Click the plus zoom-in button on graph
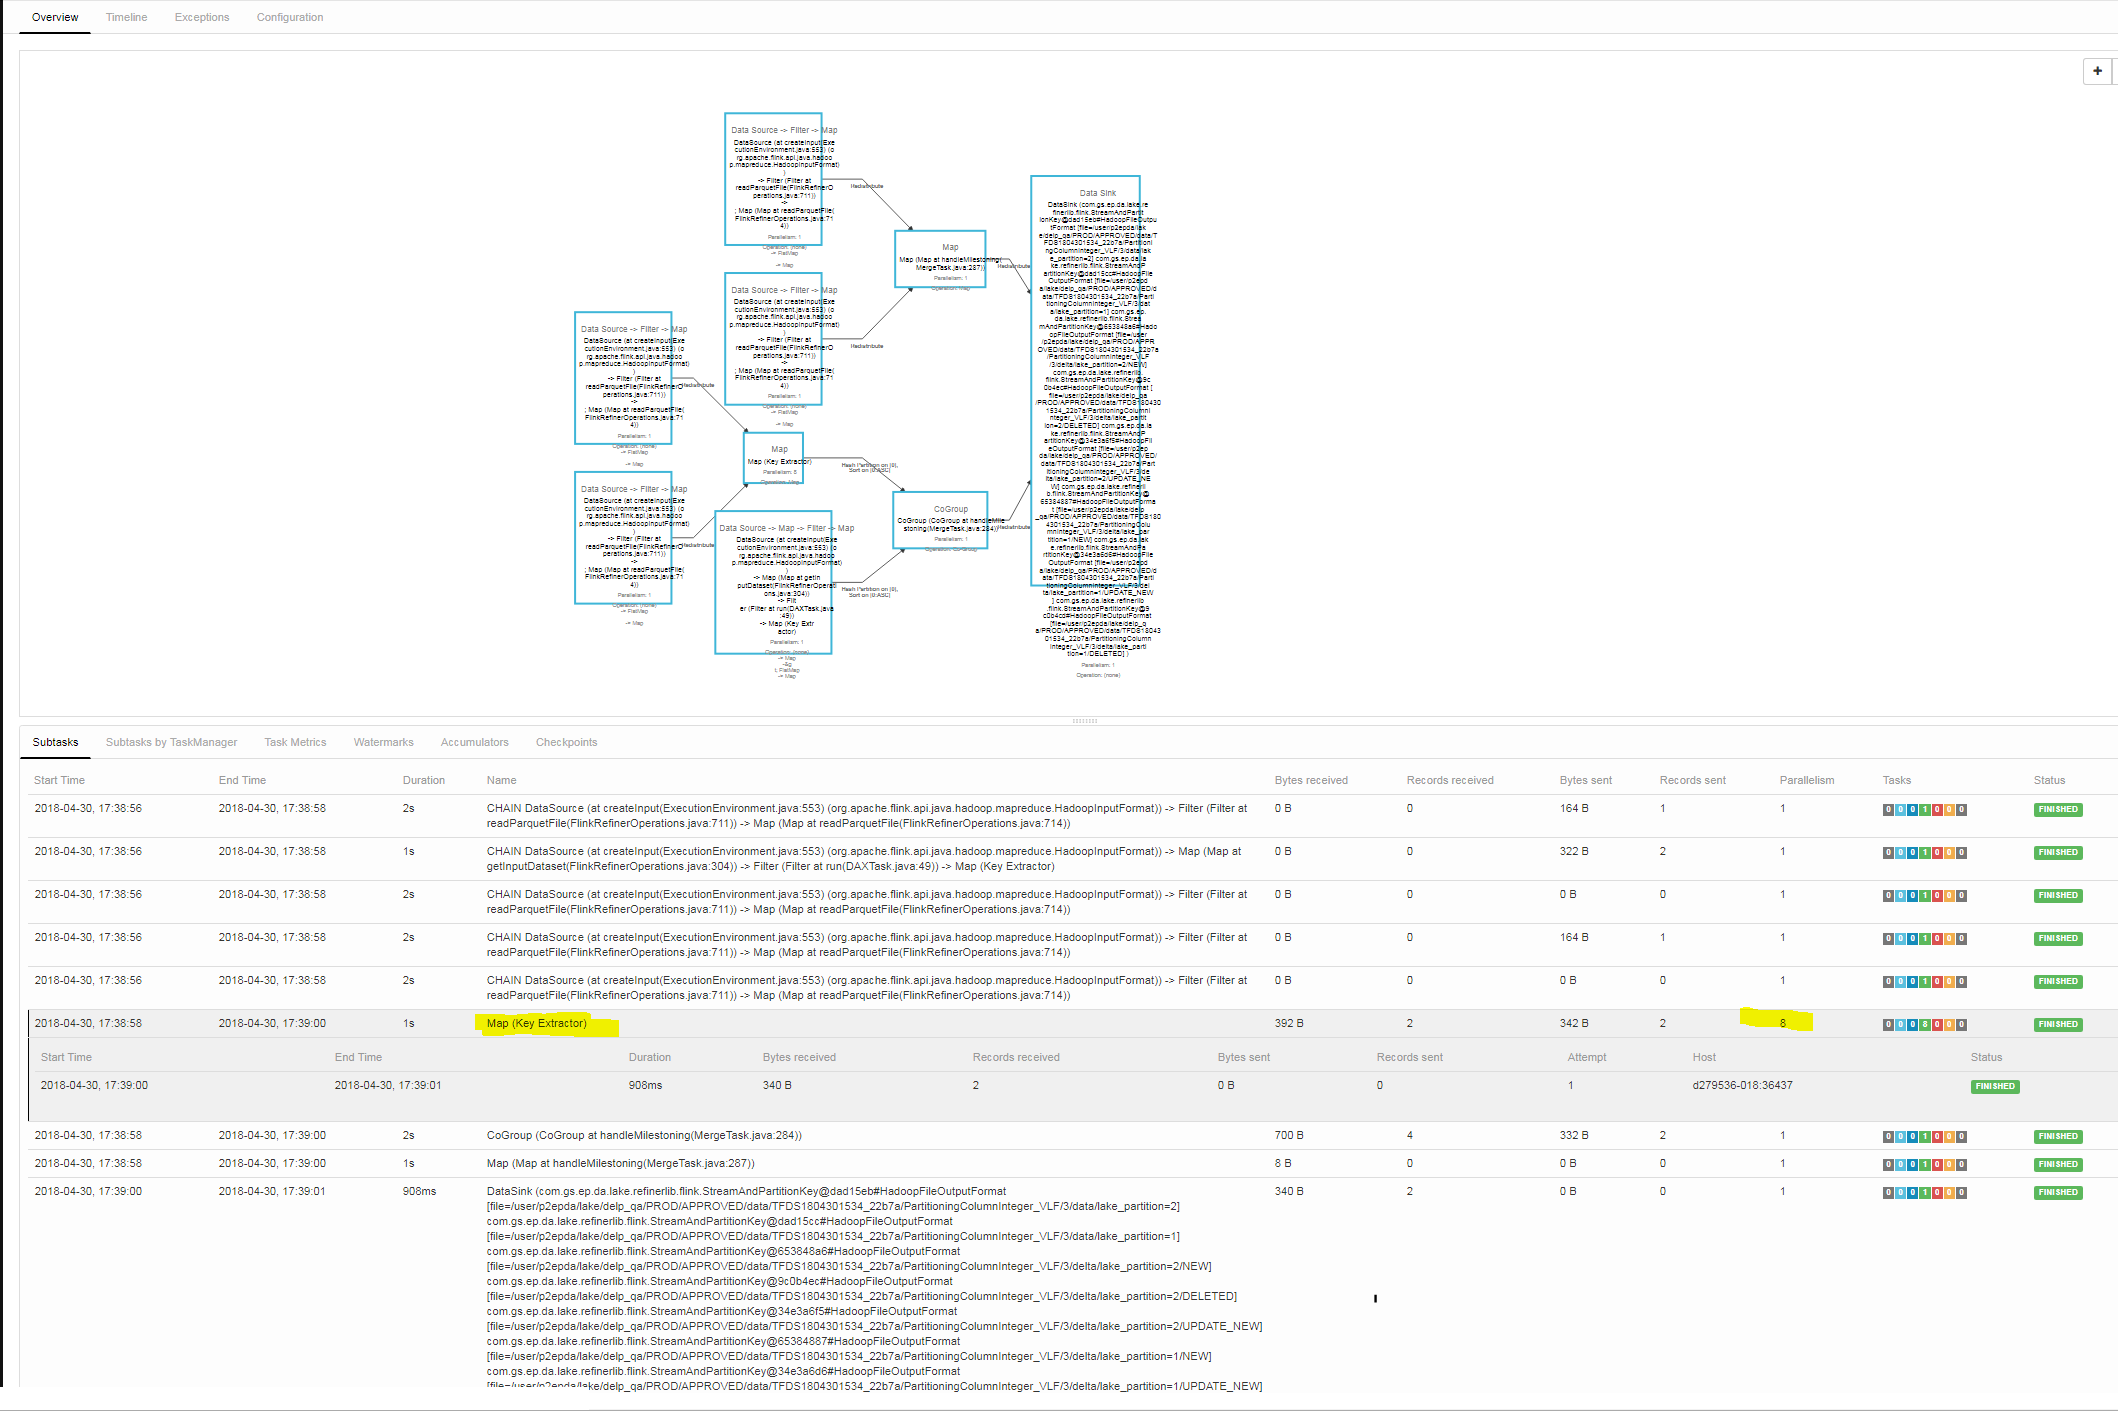Screen dimensions: 2118x1411 2097,71
